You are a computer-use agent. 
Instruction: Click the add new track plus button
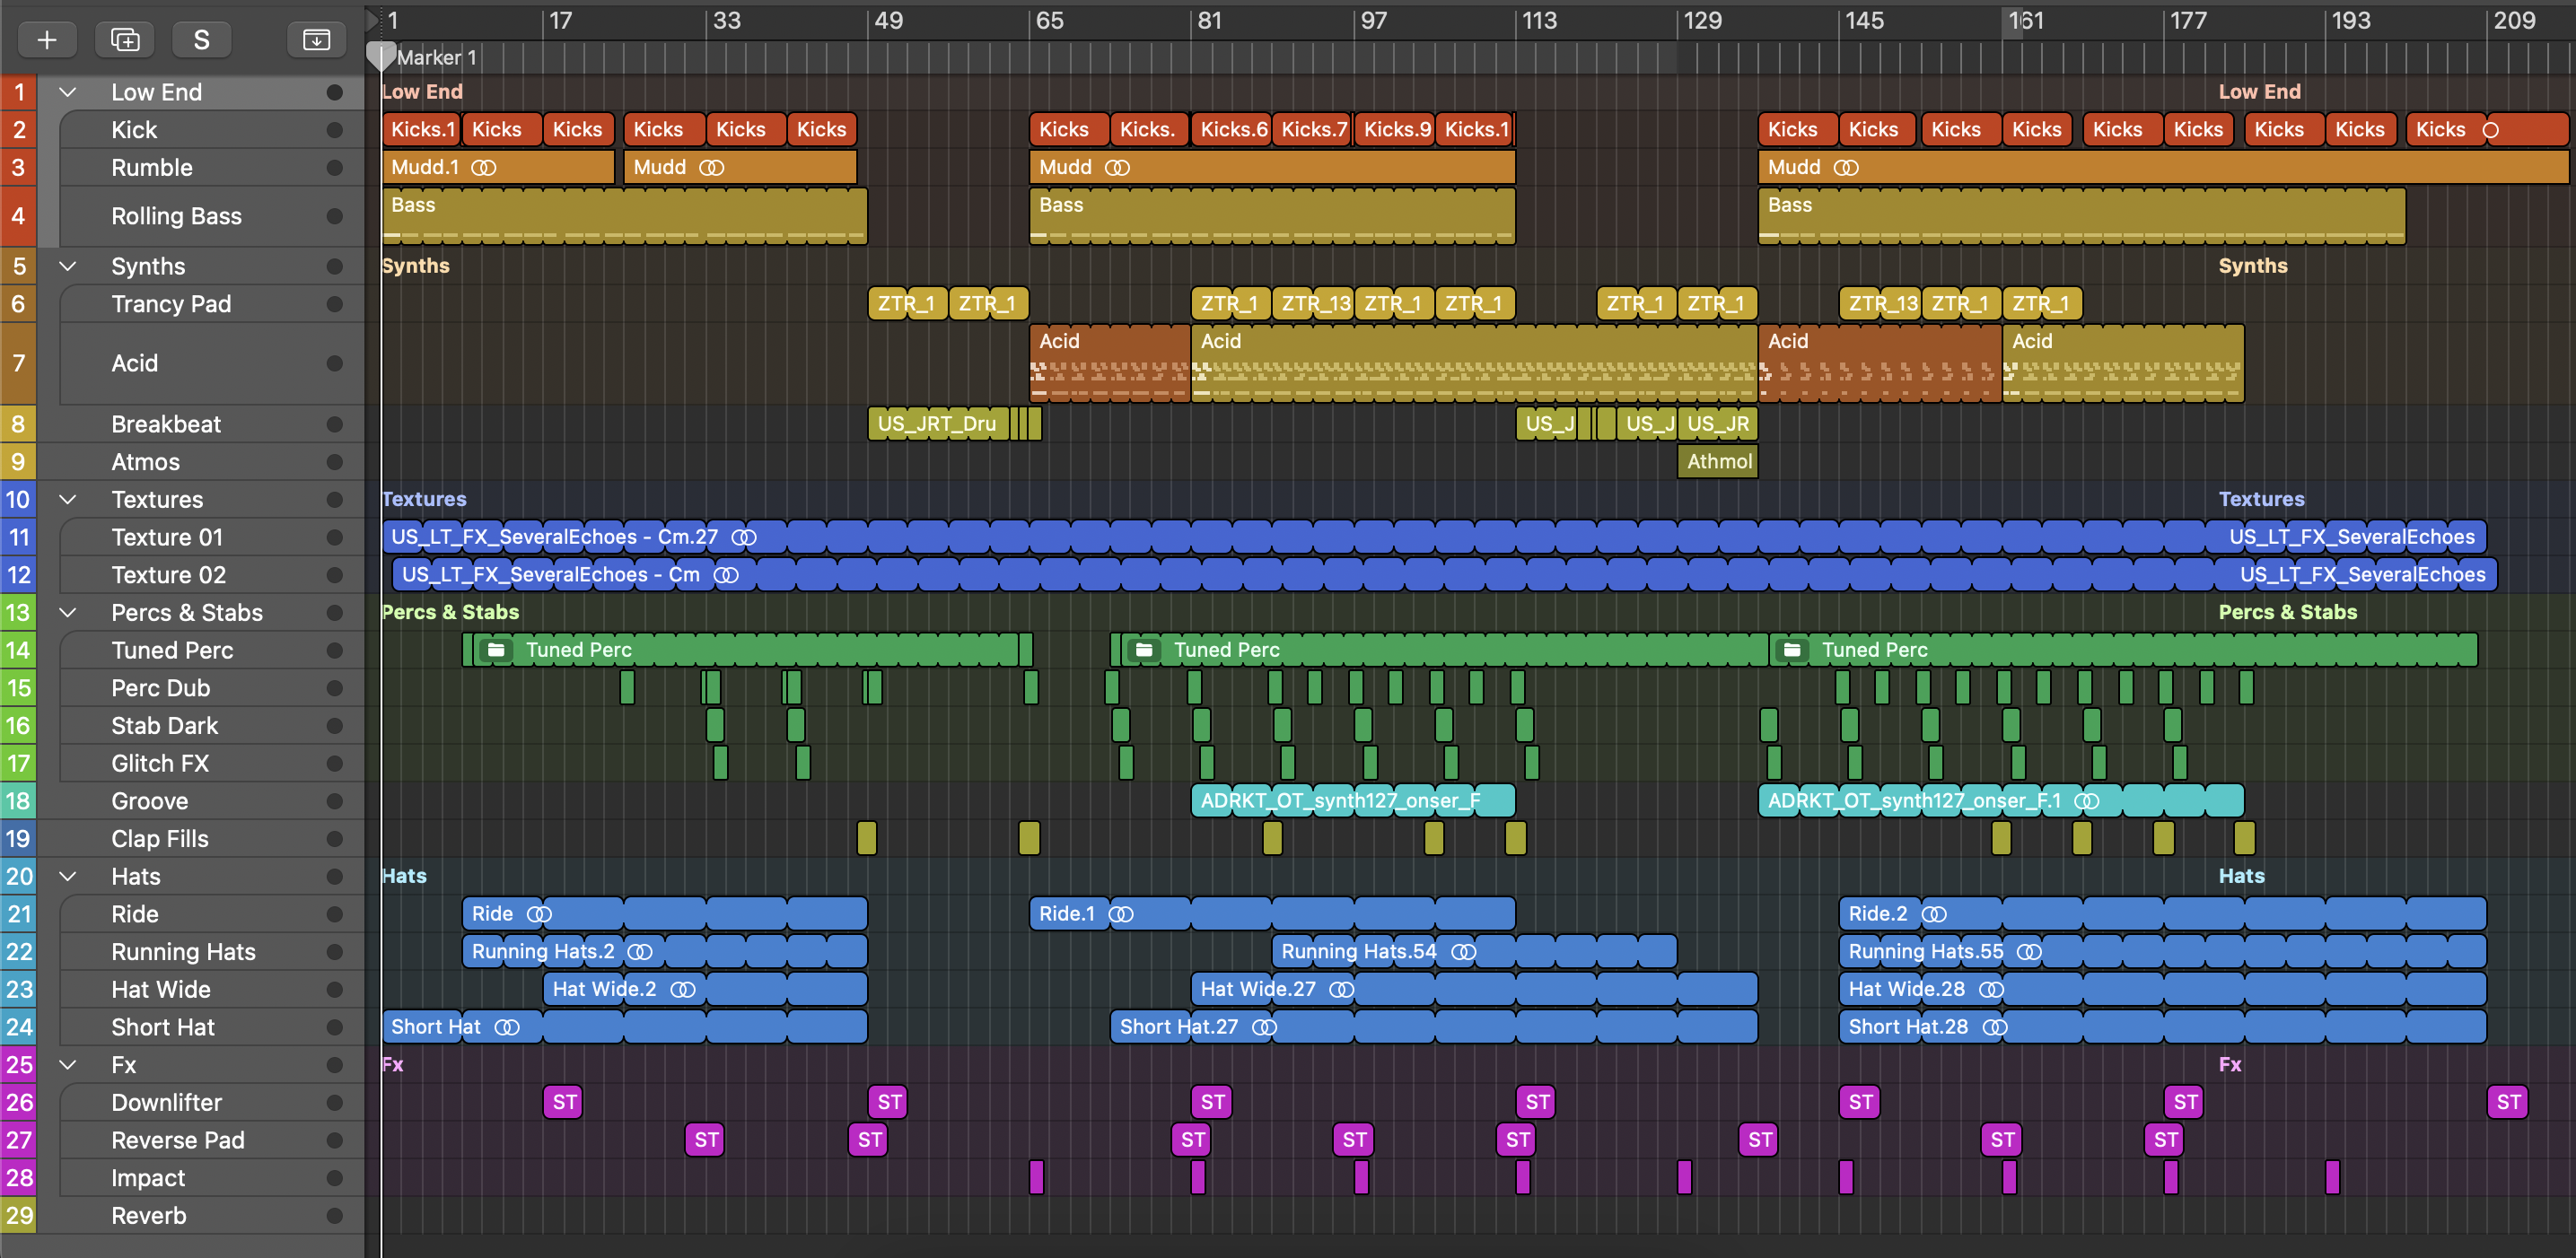pos(46,40)
